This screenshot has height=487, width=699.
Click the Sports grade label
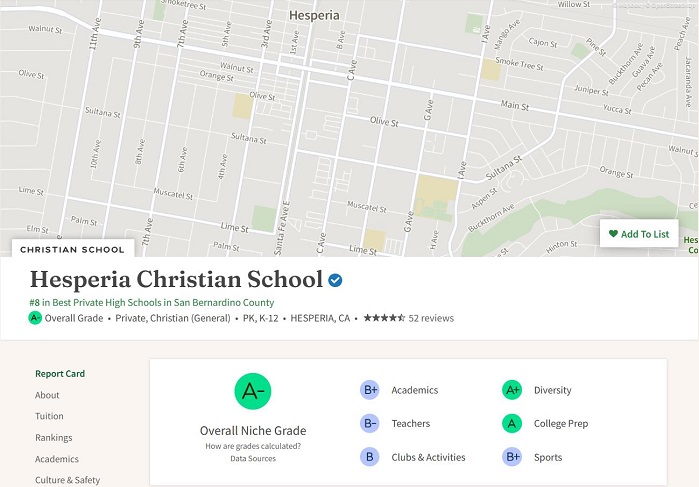pyautogui.click(x=548, y=457)
